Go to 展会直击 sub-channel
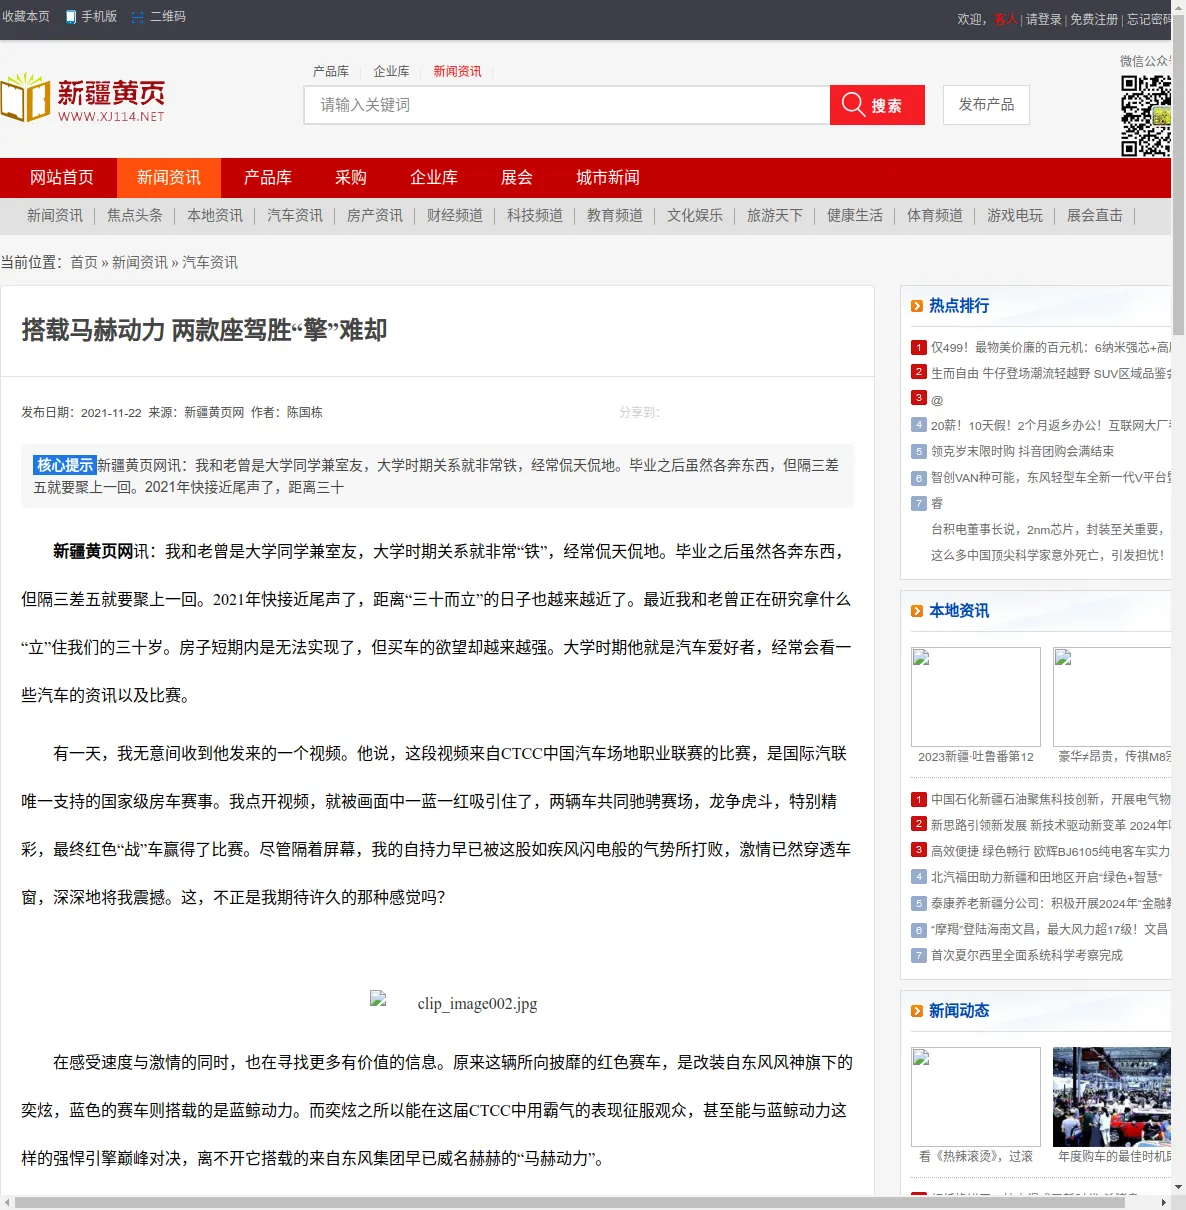1186x1210 pixels. [1095, 216]
